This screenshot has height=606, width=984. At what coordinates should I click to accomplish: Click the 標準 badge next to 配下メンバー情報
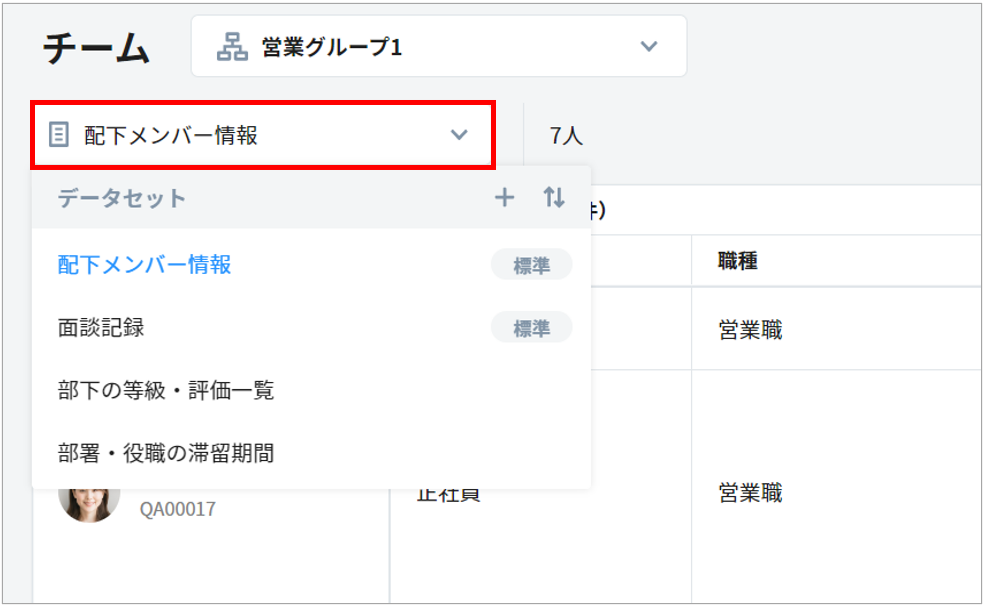click(531, 265)
